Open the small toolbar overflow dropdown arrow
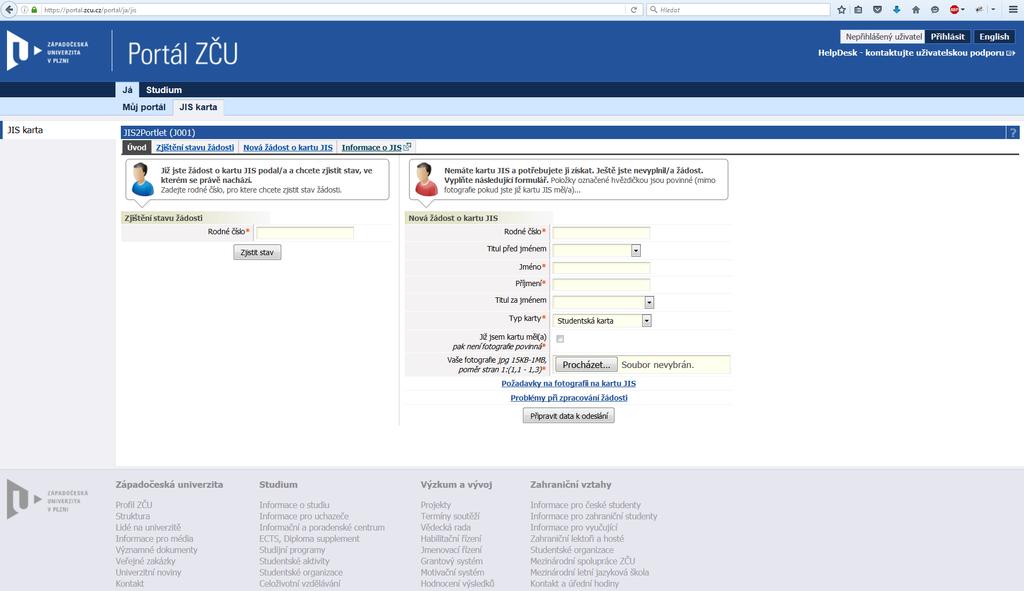 click(x=993, y=10)
